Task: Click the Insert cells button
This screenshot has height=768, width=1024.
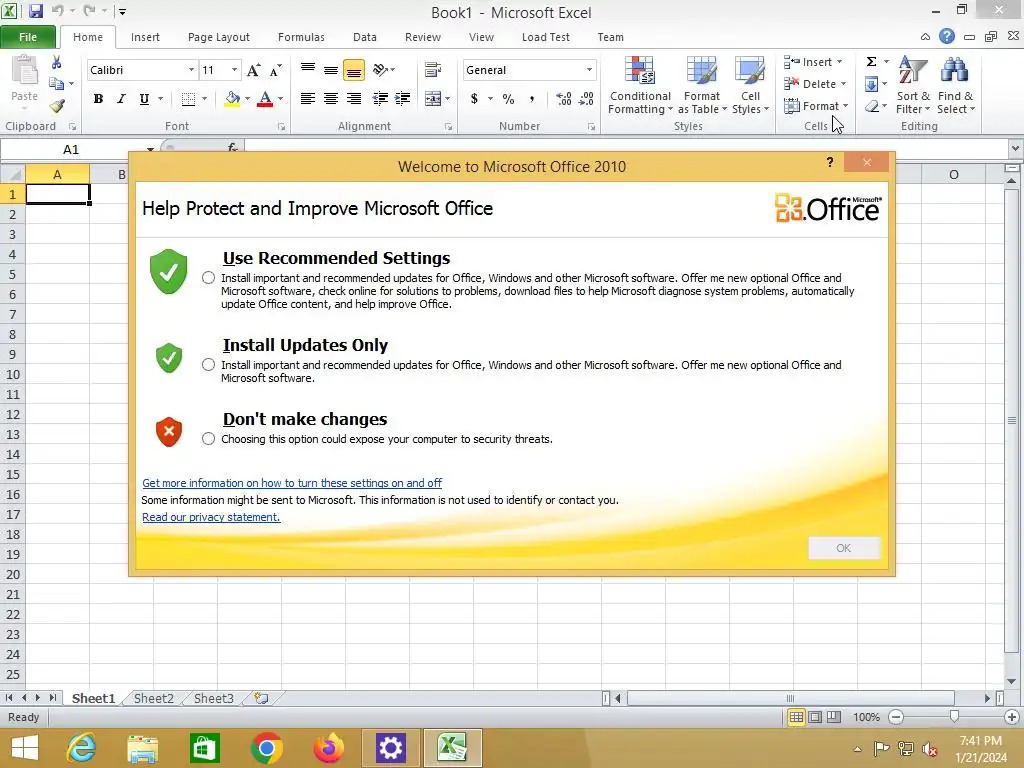Action: [x=813, y=62]
